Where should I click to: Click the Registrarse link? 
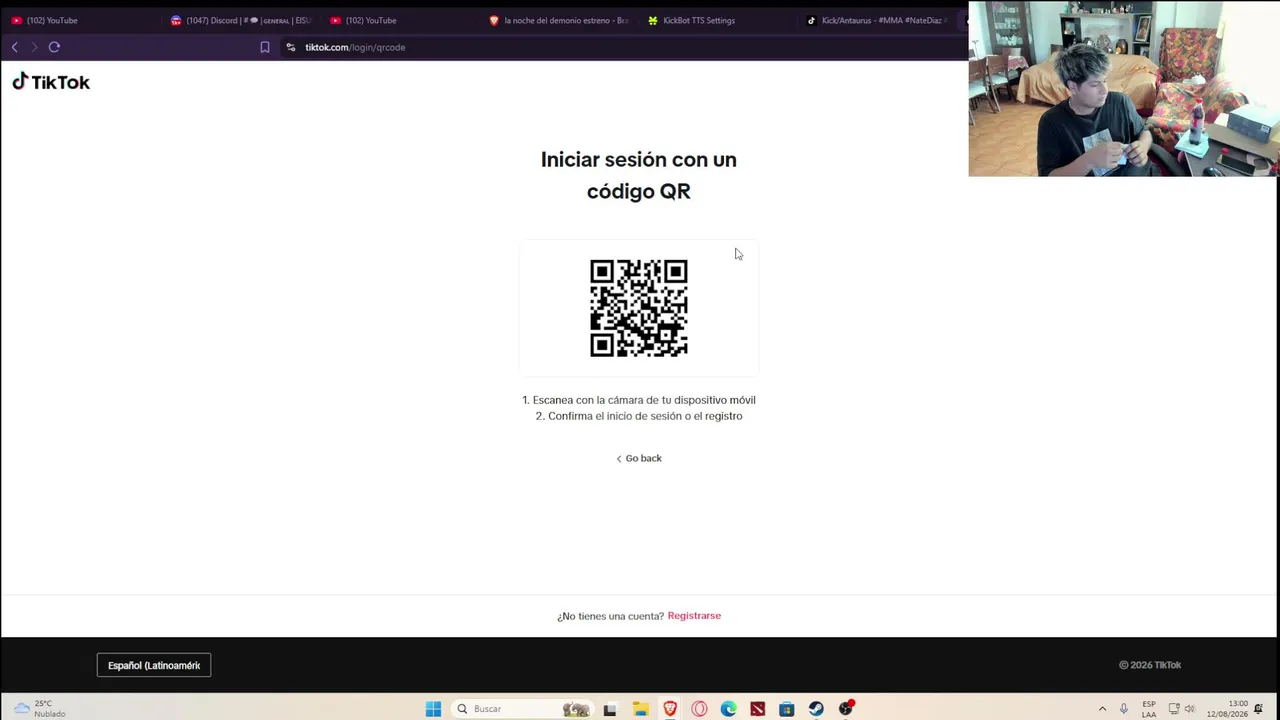[694, 616]
